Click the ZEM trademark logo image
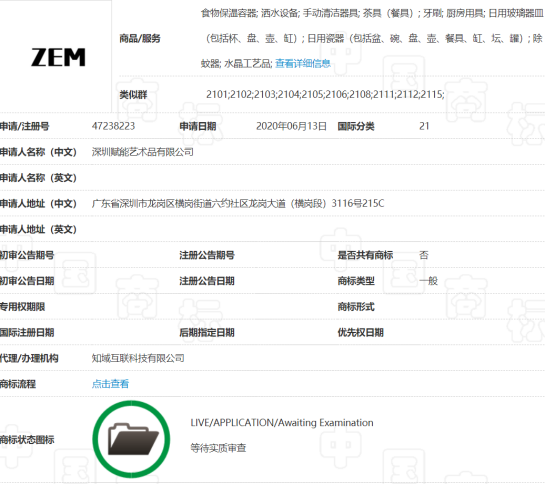Screen dimensions: 545x484 point(58,57)
